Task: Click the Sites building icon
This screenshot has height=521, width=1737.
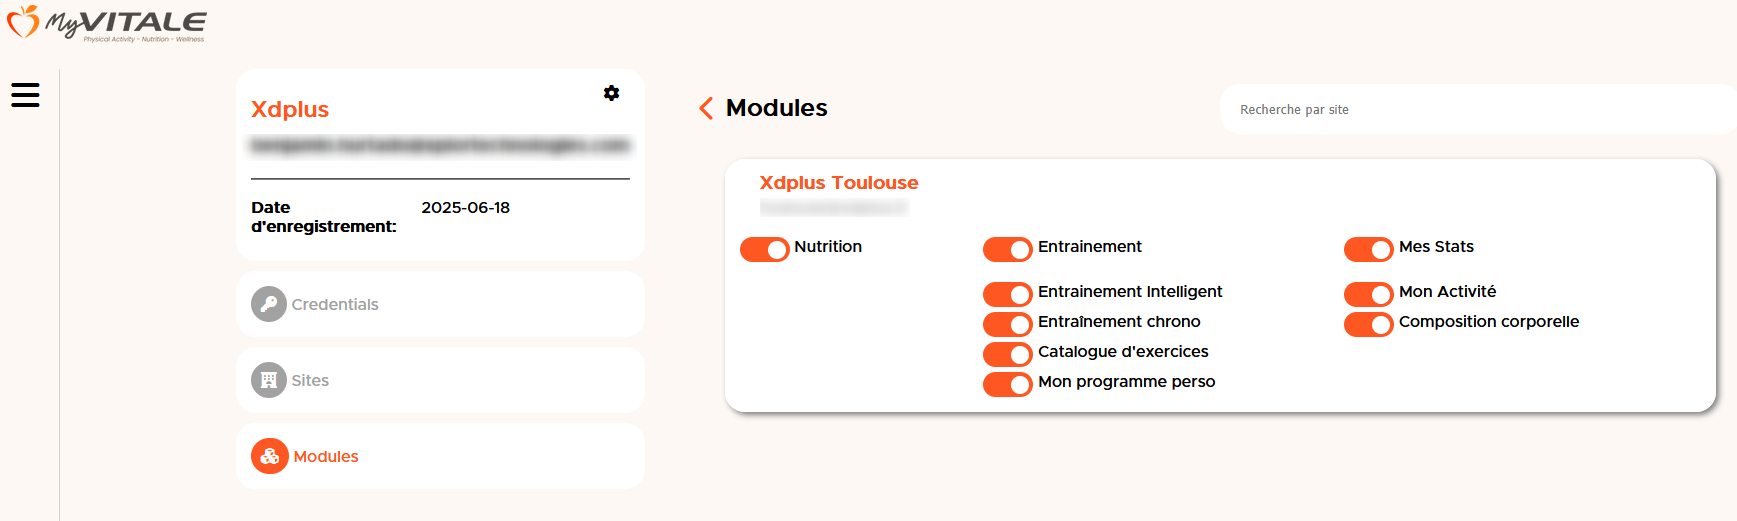Action: [268, 380]
